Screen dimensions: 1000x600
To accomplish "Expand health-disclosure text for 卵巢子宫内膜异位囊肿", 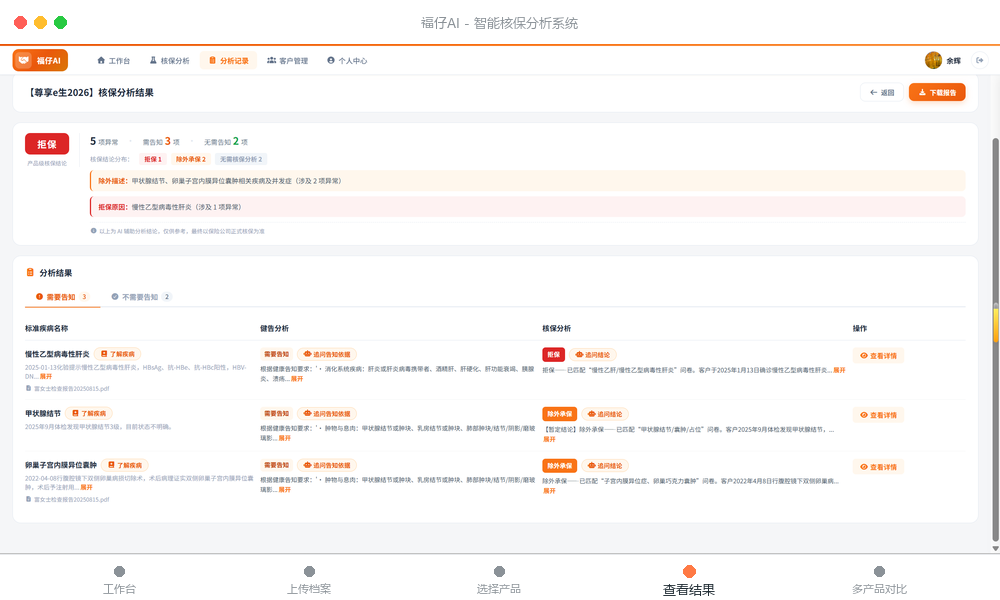I will click(x=284, y=490).
